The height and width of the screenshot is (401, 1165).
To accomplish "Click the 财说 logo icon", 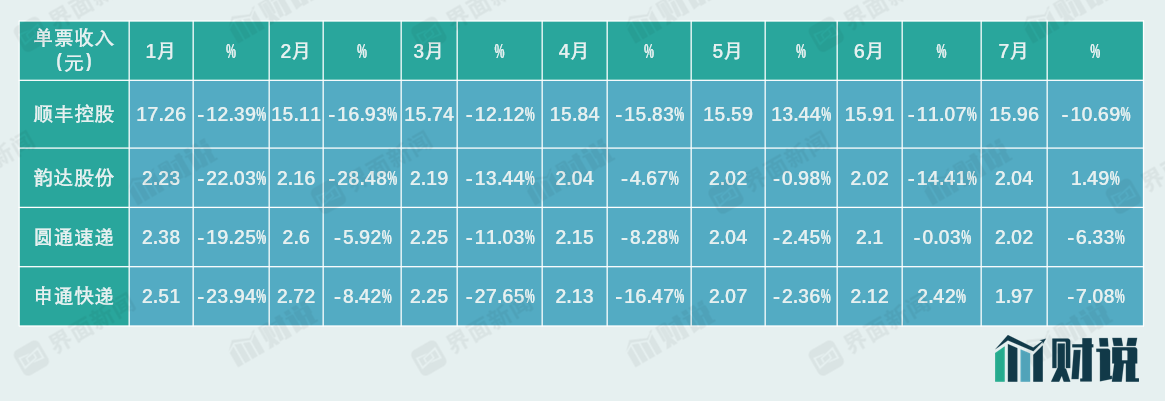I will 1066,359.
